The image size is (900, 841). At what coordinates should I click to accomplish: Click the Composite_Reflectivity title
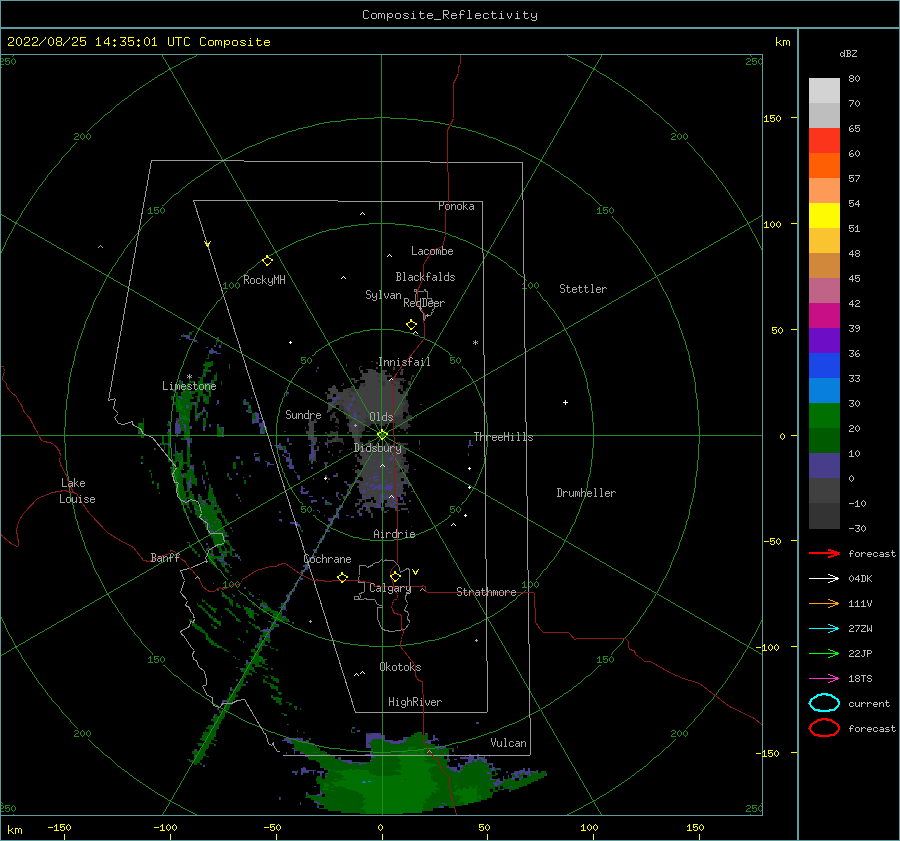pyautogui.click(x=449, y=15)
